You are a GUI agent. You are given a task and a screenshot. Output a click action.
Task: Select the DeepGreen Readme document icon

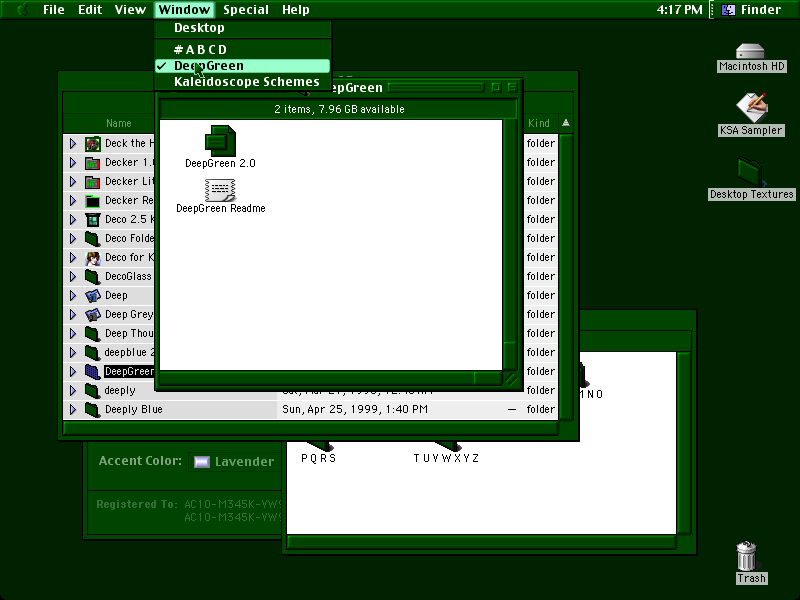(x=220, y=190)
